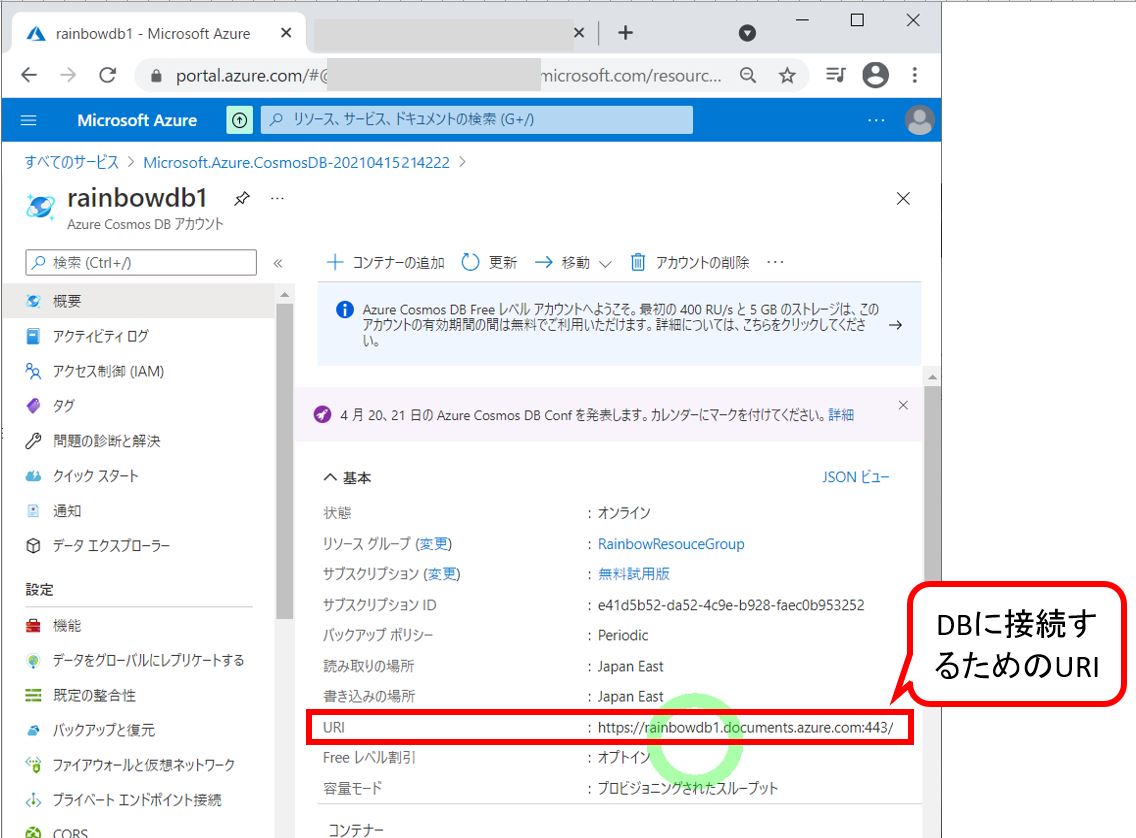The height and width of the screenshot is (838, 1136).
Task: Show more toolbar commands ellipsis
Action: pos(775,262)
